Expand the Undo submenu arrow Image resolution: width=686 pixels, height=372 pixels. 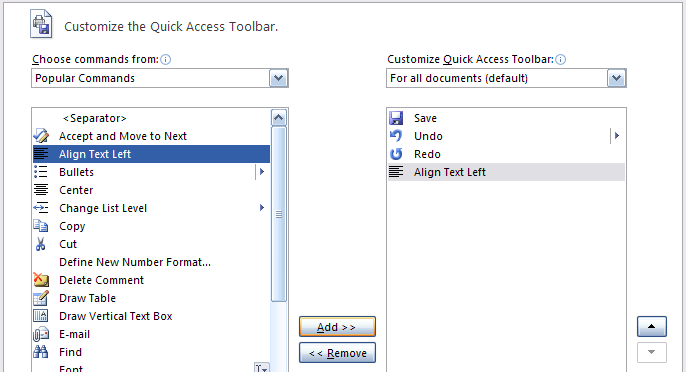click(x=617, y=136)
